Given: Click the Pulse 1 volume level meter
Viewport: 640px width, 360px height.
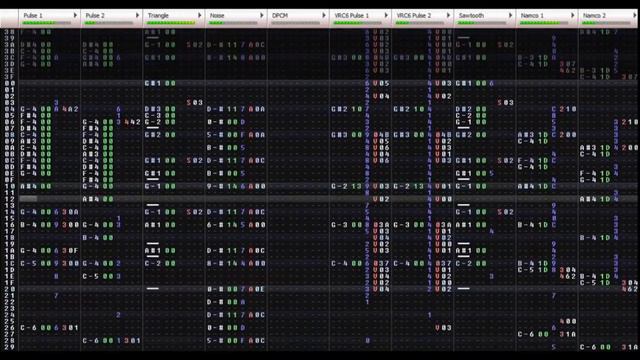Looking at the screenshot, I should pos(47,23).
